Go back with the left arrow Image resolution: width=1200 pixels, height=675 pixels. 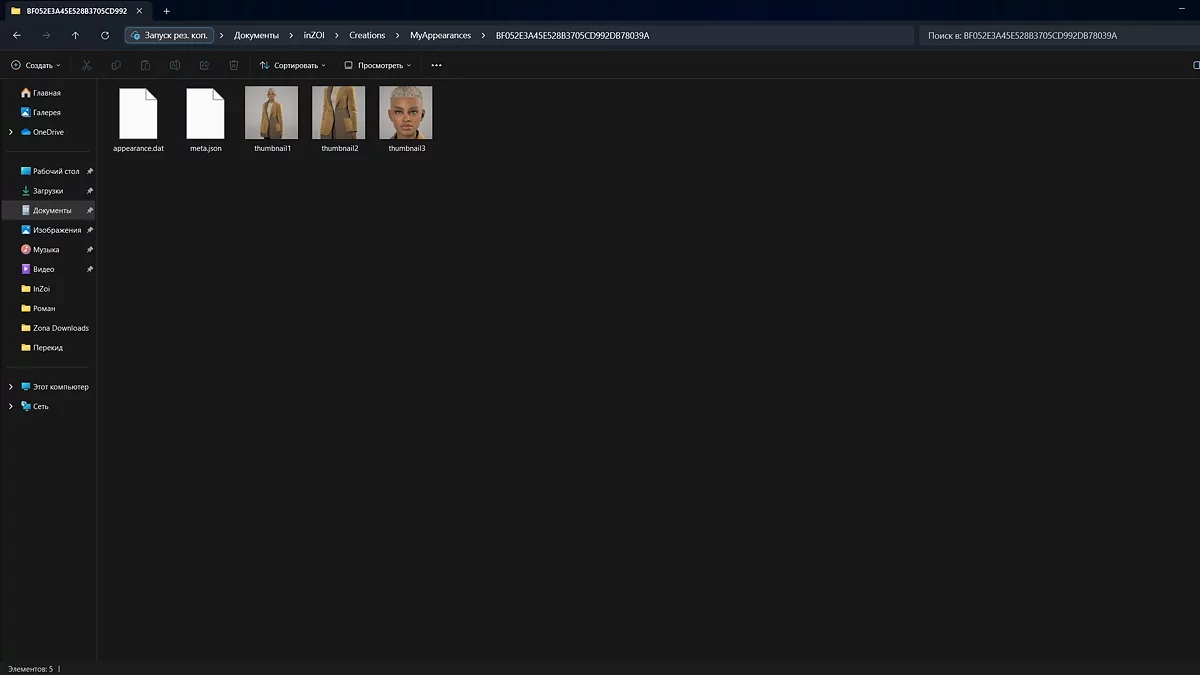coord(17,35)
